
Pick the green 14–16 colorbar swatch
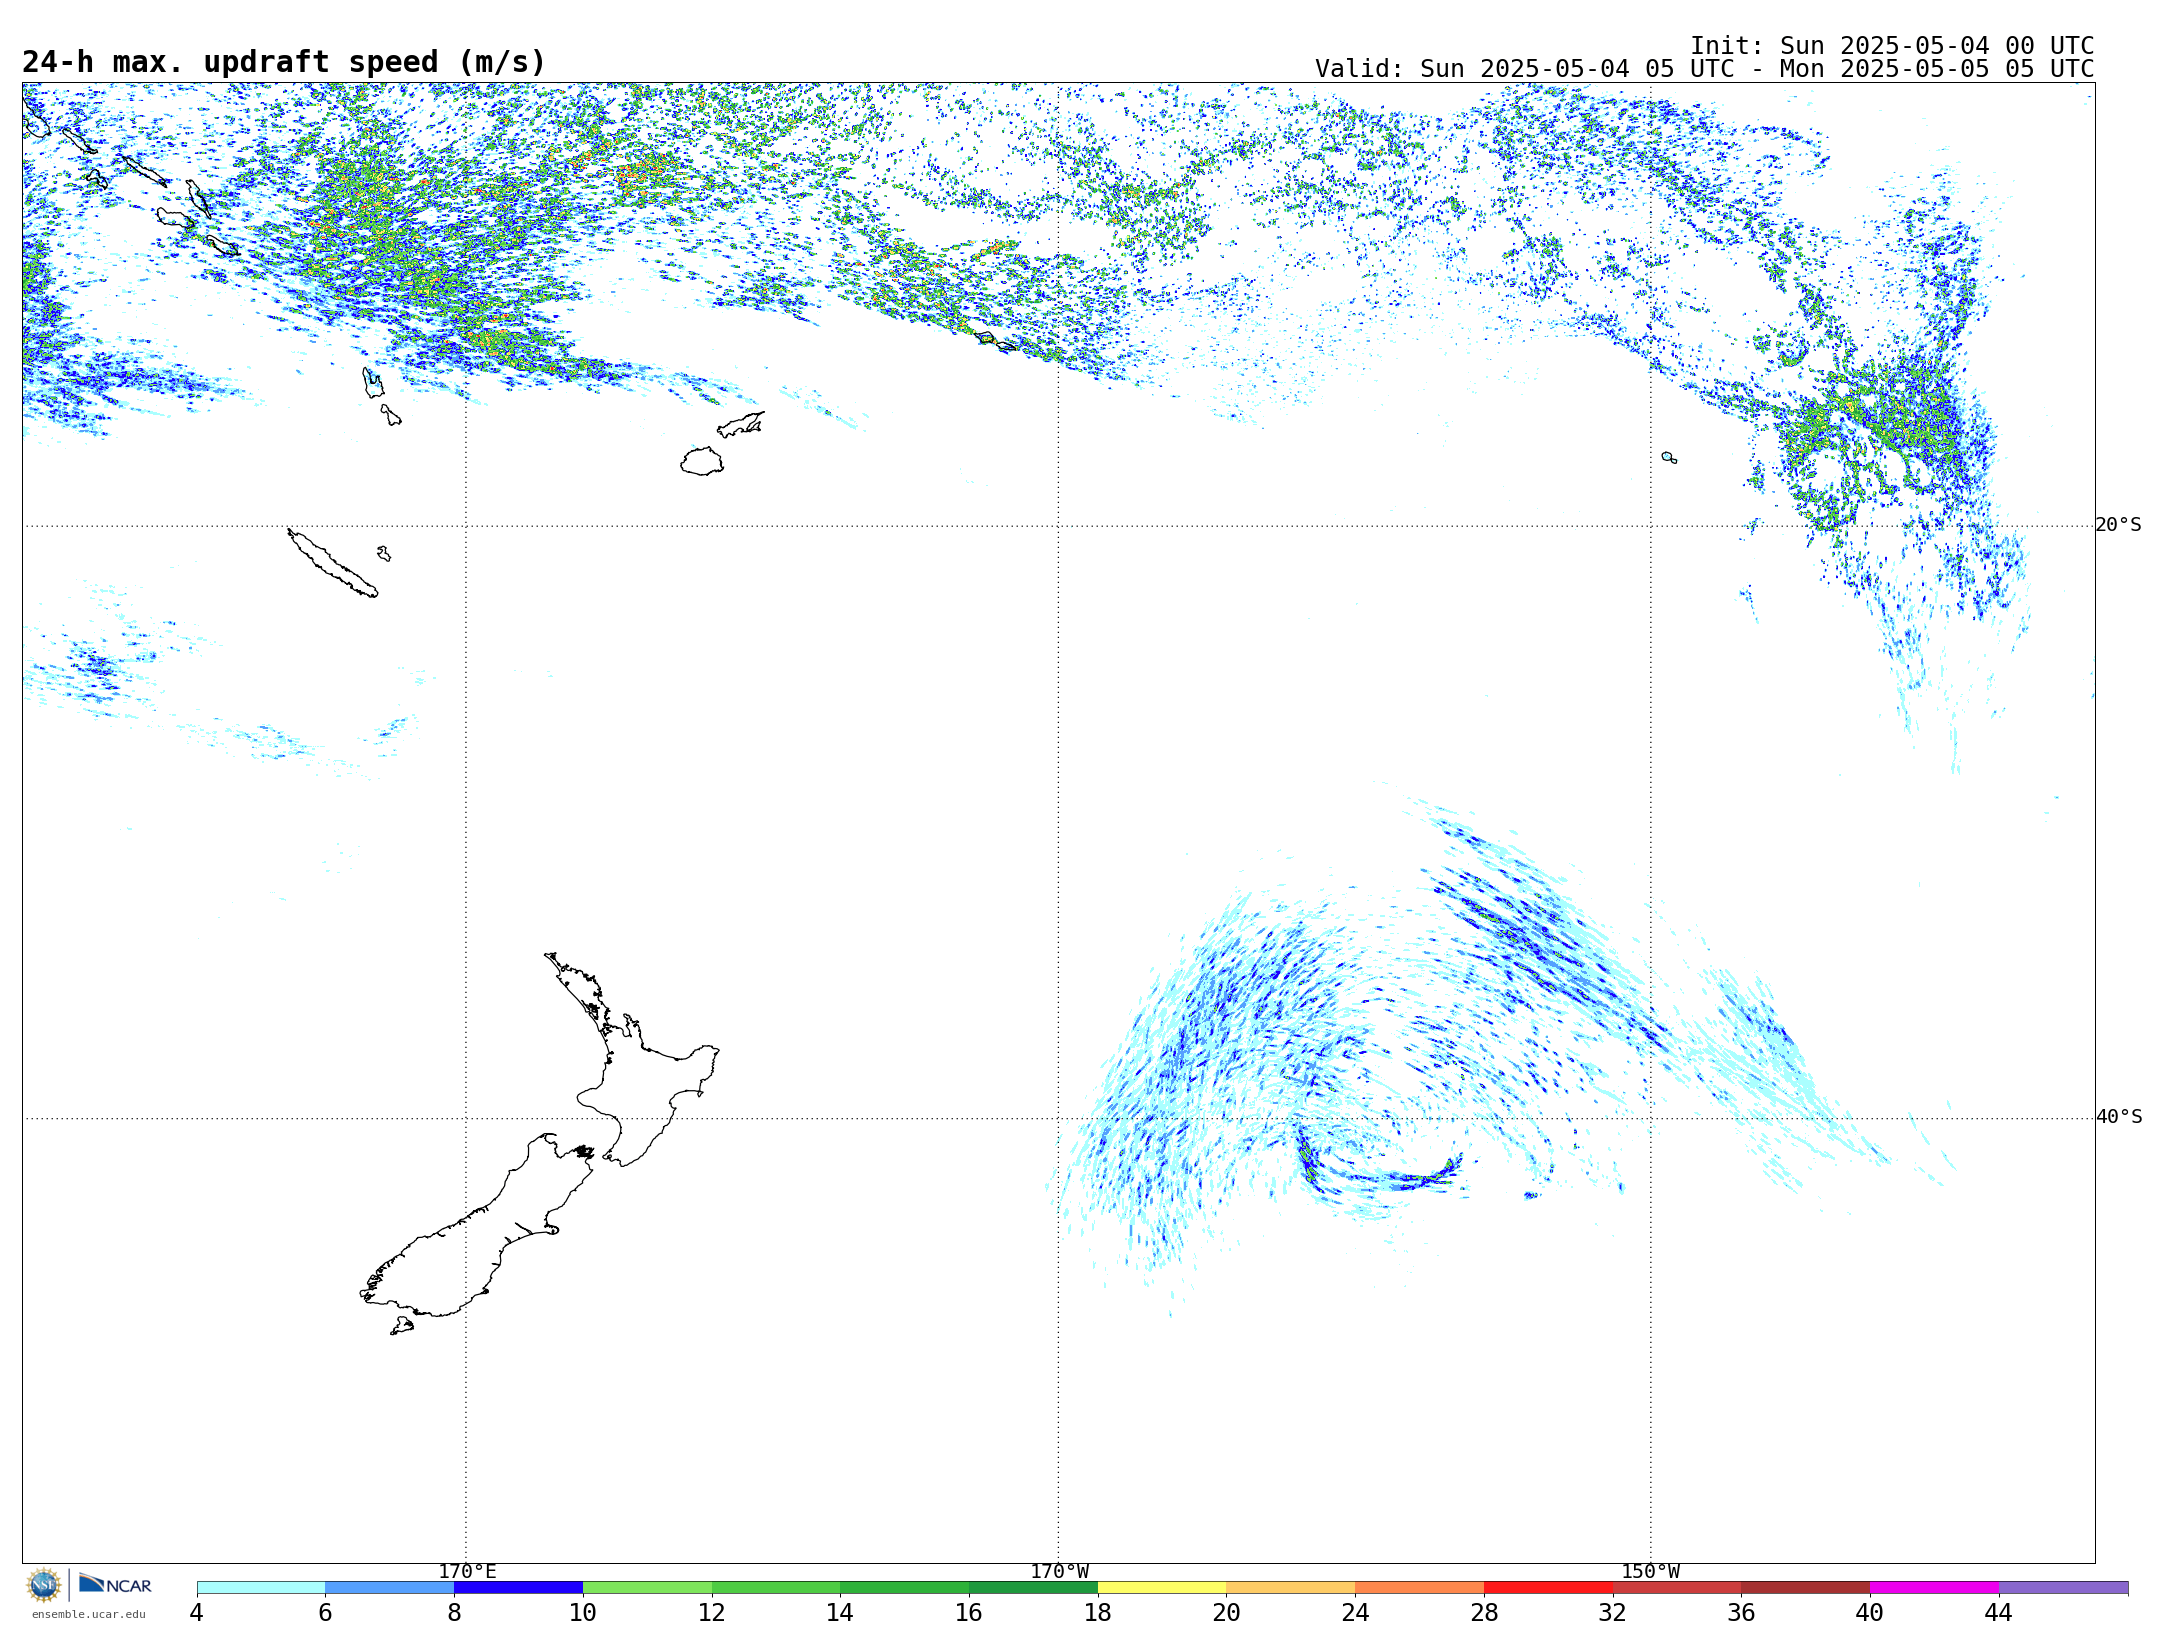pyautogui.click(x=905, y=1588)
